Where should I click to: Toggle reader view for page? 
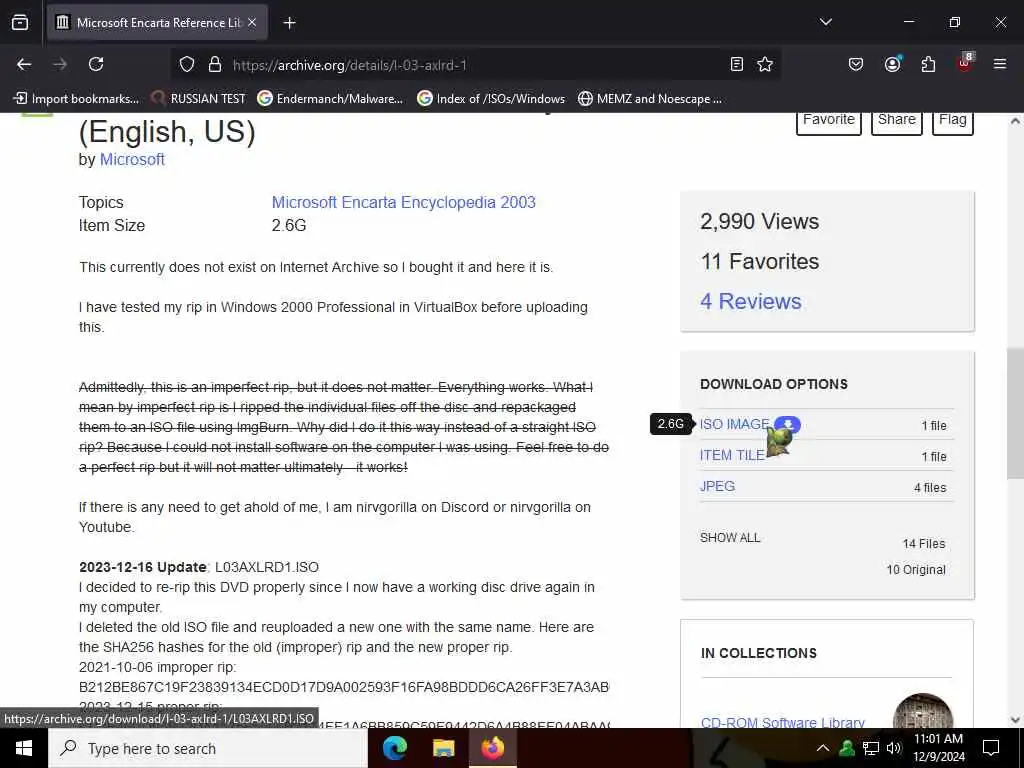(737, 64)
